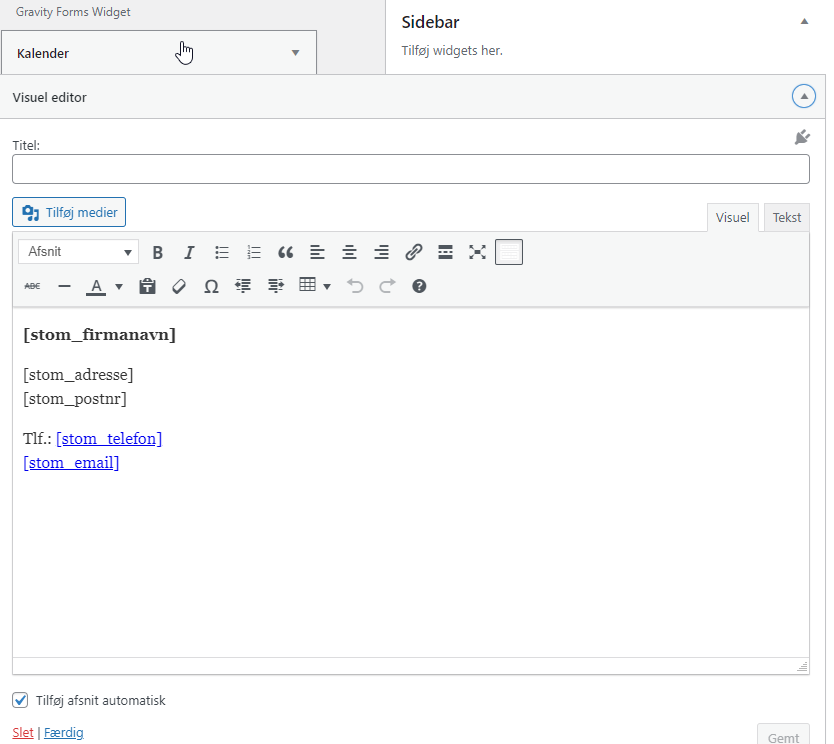Click the insert link icon

(413, 252)
